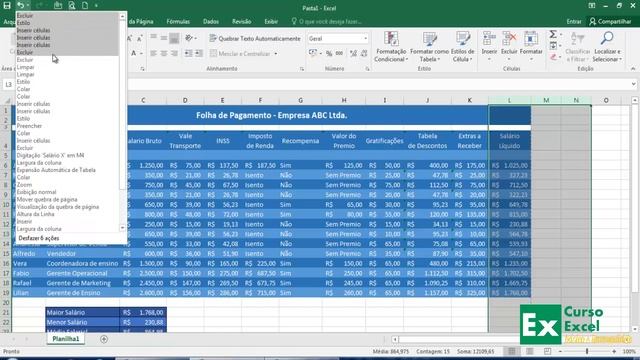Open the Revisão ribbon tab

[x=242, y=21]
